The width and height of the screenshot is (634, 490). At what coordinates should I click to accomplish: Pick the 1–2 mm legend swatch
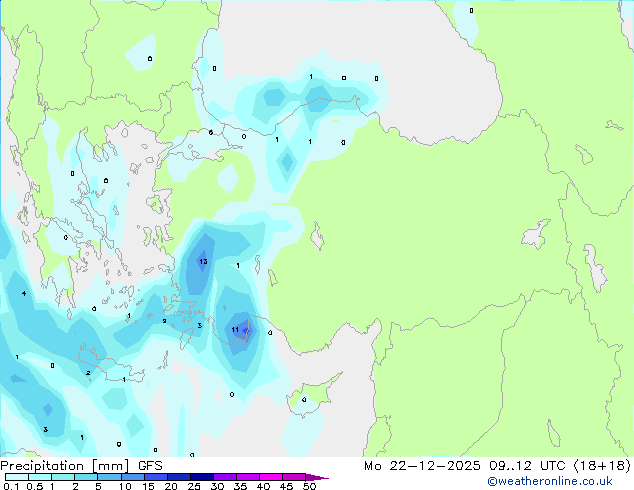63,477
